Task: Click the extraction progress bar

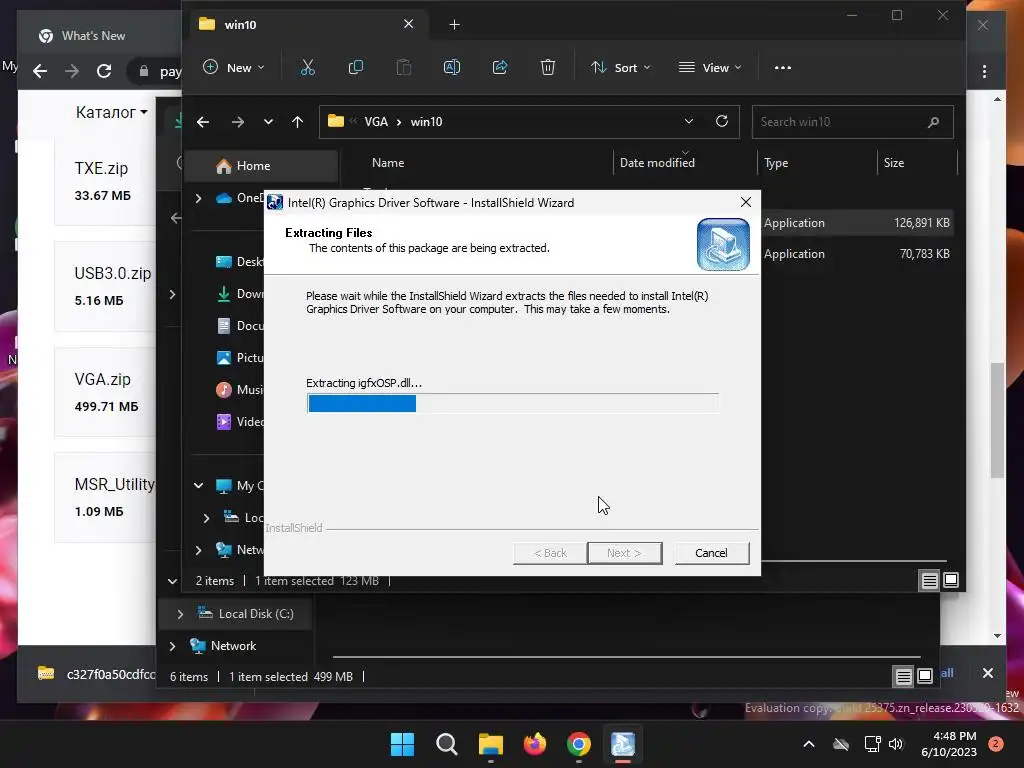Action: (513, 404)
